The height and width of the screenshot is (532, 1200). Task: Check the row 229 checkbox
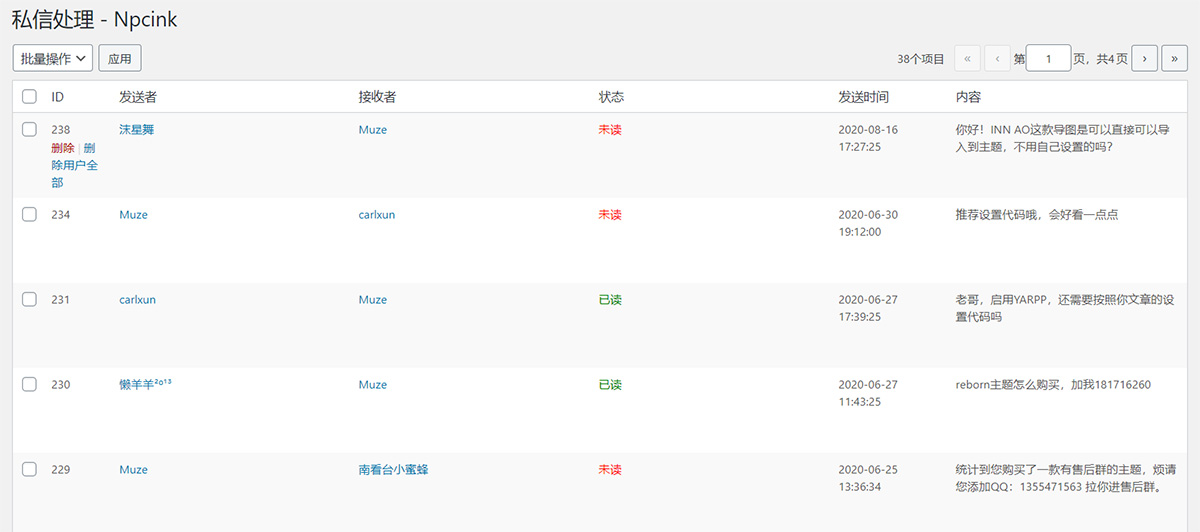[x=29, y=470]
